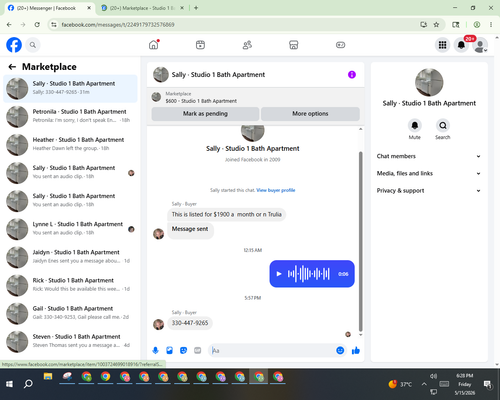Open Sally chat with 330-447-9265 preview
This screenshot has height=400, width=500.
[x=70, y=89]
